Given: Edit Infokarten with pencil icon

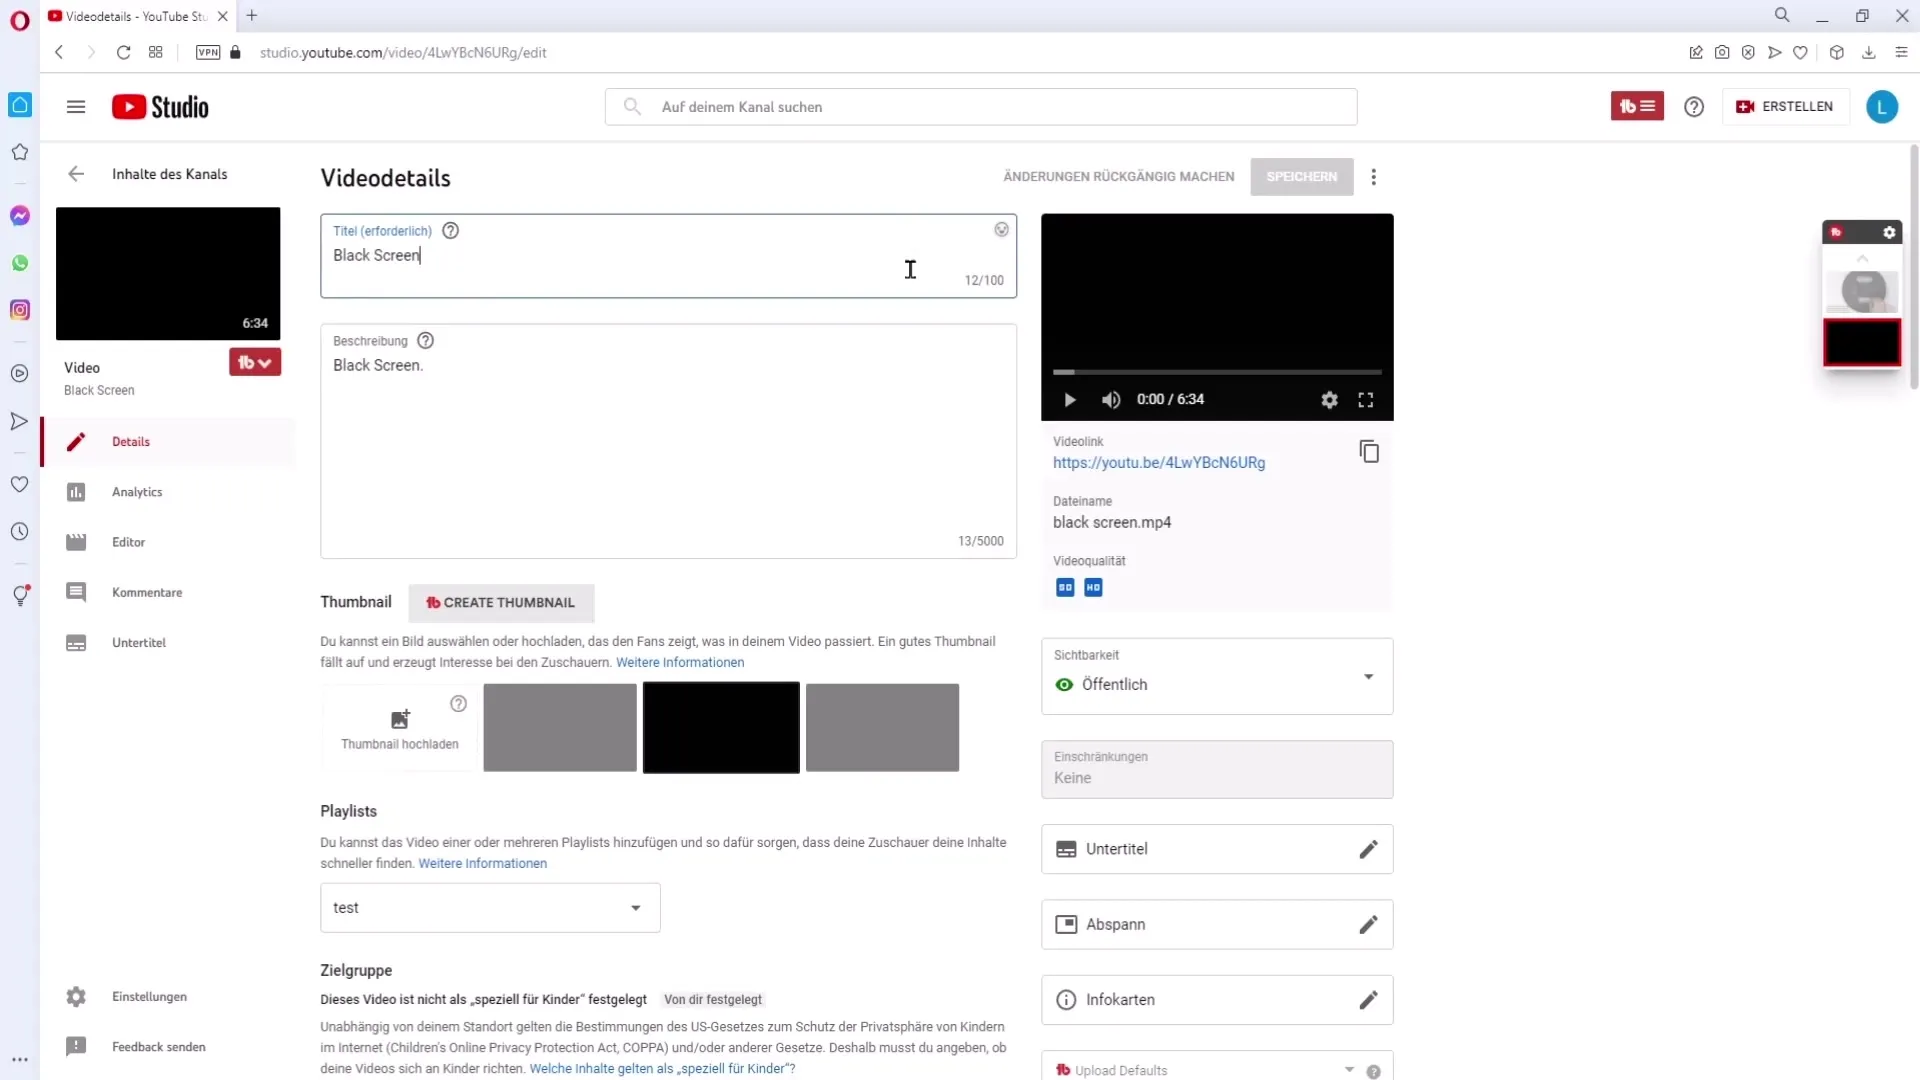Looking at the screenshot, I should pyautogui.click(x=1369, y=1000).
